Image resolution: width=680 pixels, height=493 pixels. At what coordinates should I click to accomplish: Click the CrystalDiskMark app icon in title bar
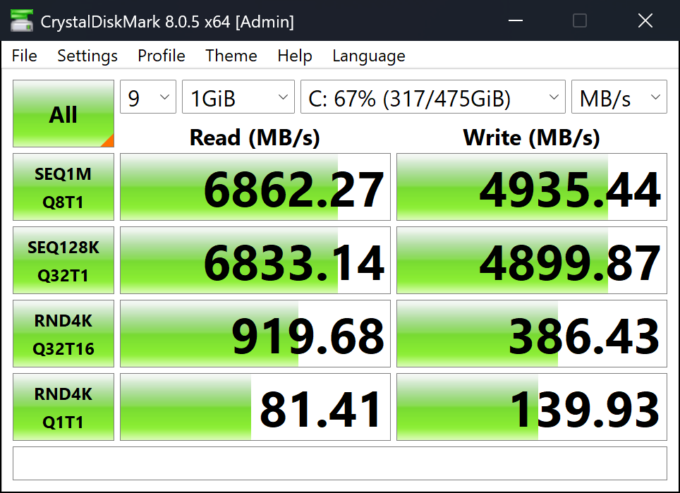pos(22,20)
